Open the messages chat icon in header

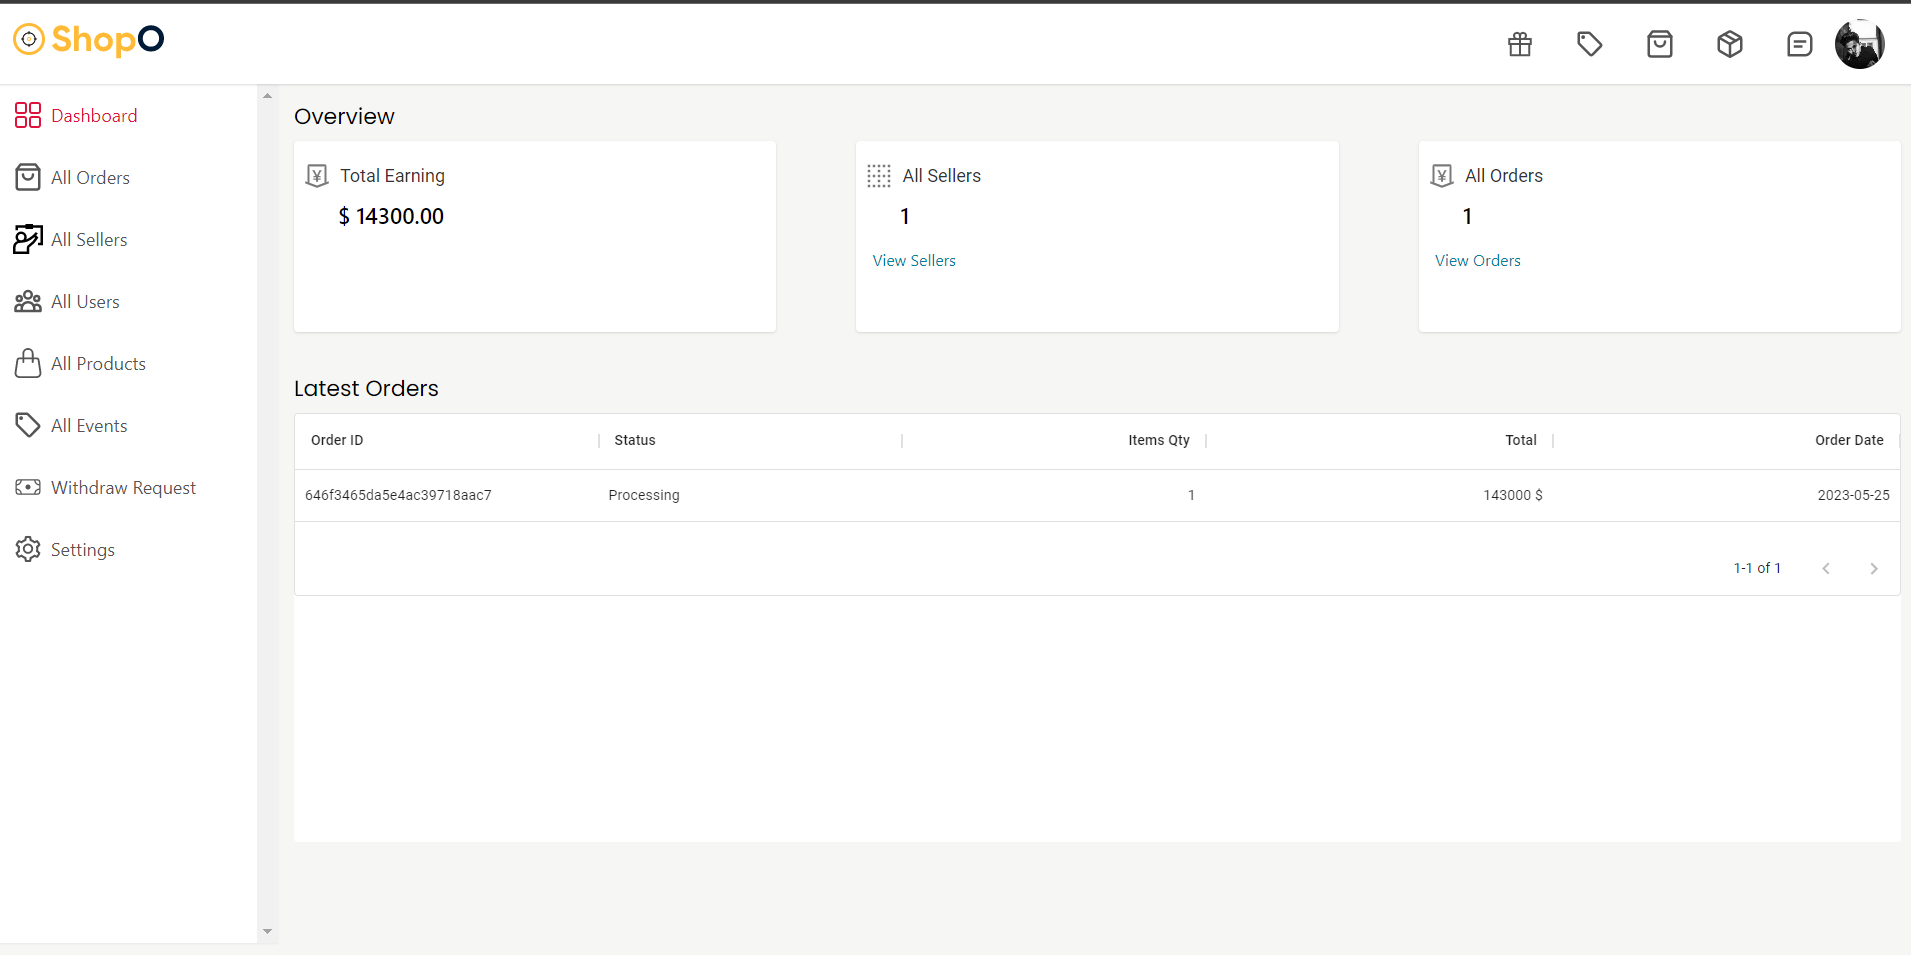(x=1798, y=44)
